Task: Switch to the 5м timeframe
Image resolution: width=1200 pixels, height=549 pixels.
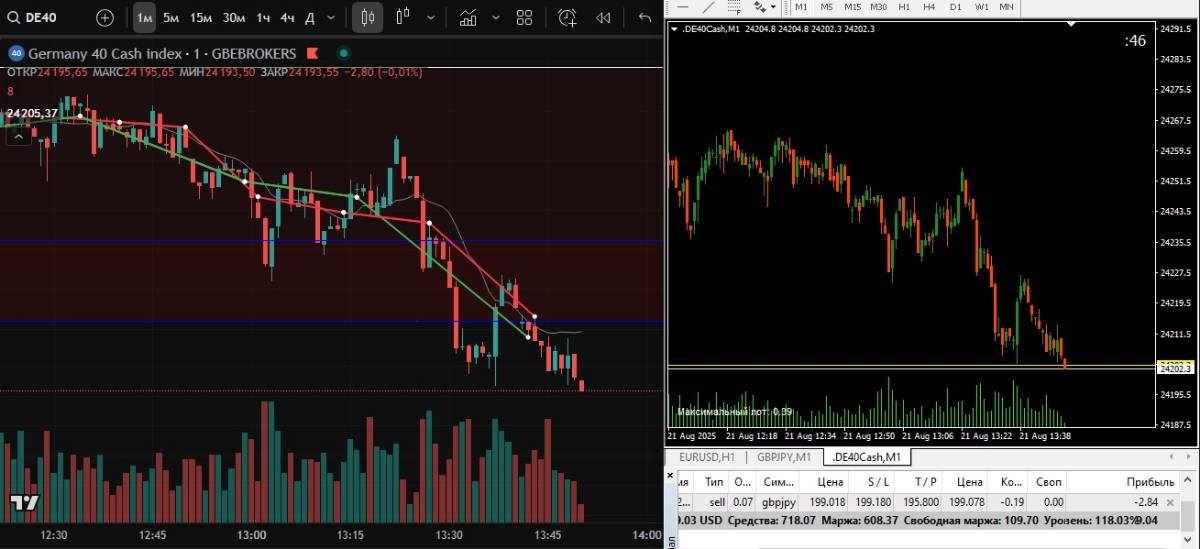Action: pos(171,17)
